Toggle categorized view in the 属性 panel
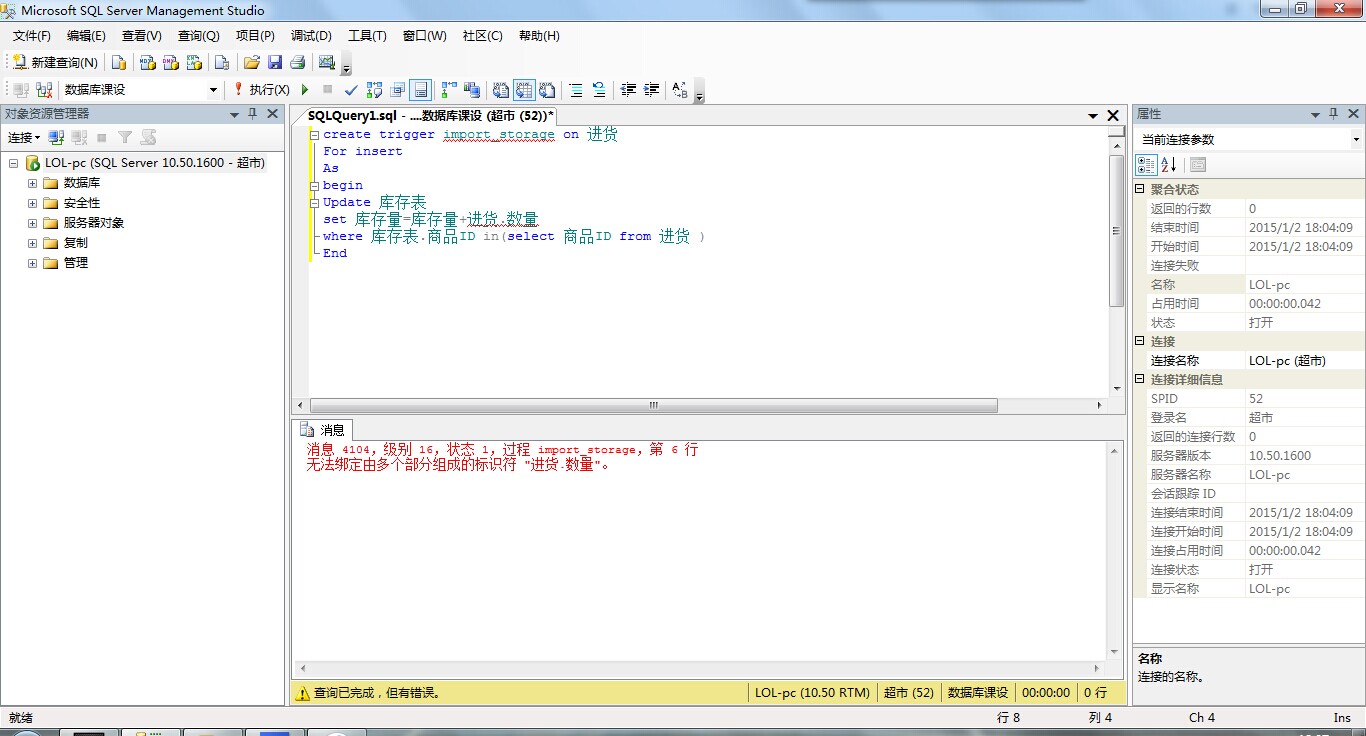The height and width of the screenshot is (736, 1366). coord(1146,165)
